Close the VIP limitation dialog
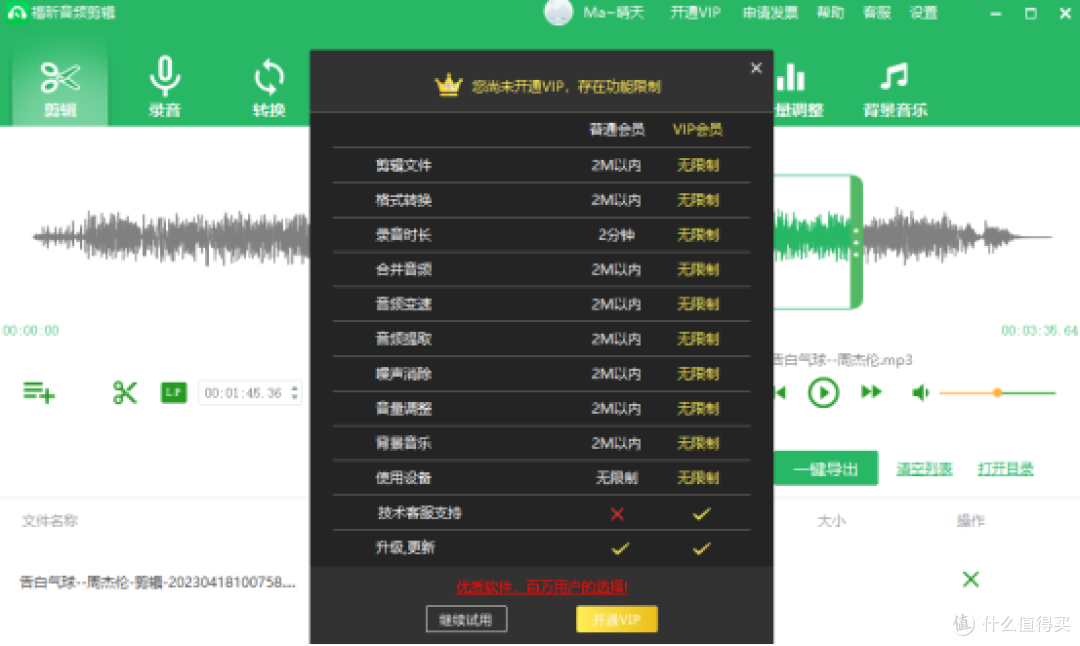Screen dimensions: 1080x646 tap(756, 67)
